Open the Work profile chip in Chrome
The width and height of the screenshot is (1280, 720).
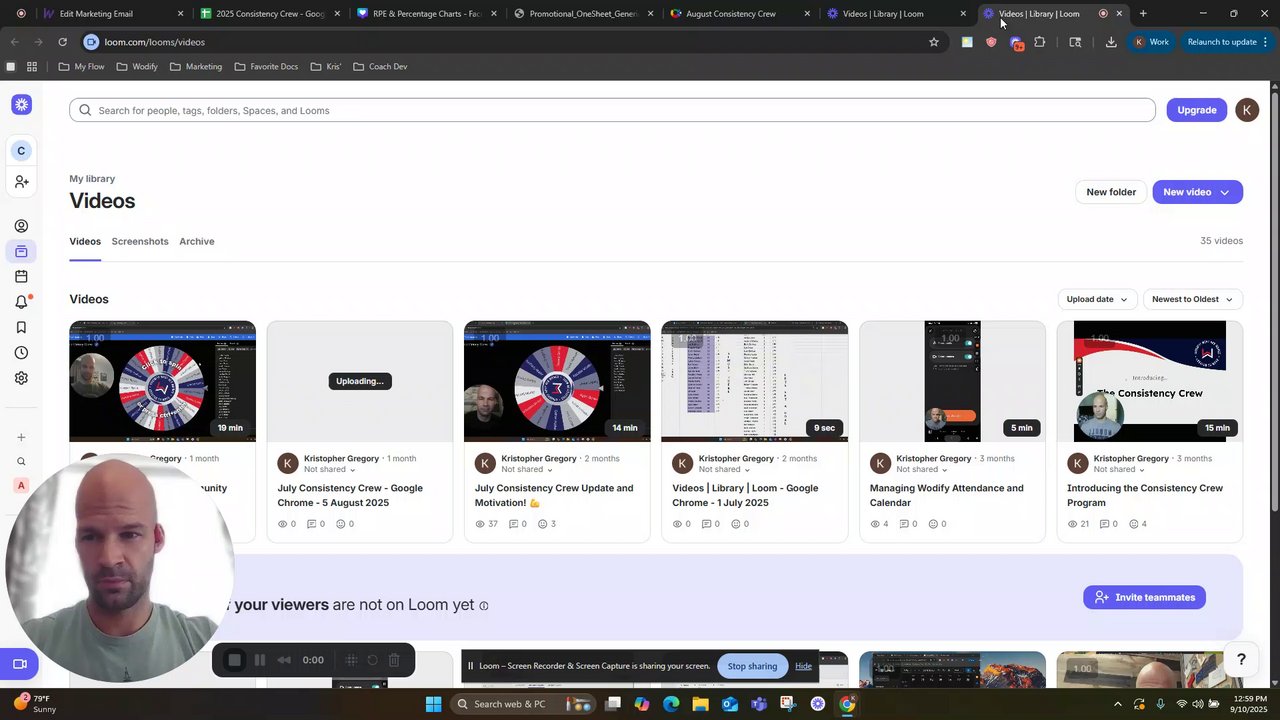pos(1152,42)
